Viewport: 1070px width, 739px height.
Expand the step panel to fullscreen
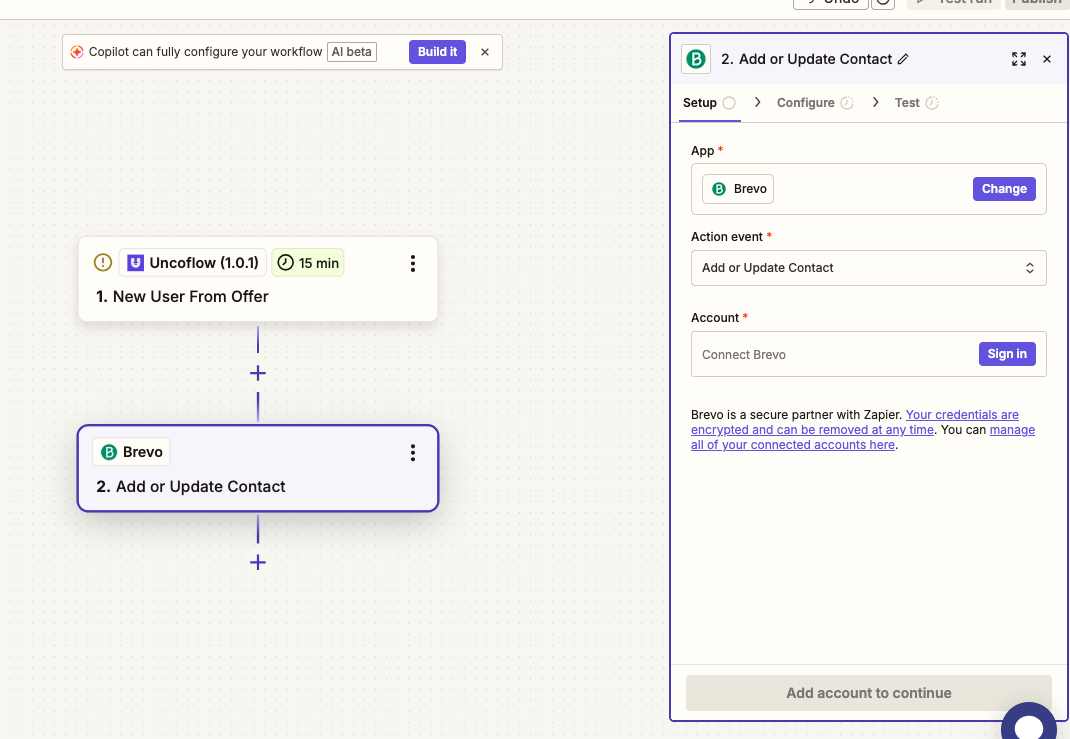(x=1019, y=59)
